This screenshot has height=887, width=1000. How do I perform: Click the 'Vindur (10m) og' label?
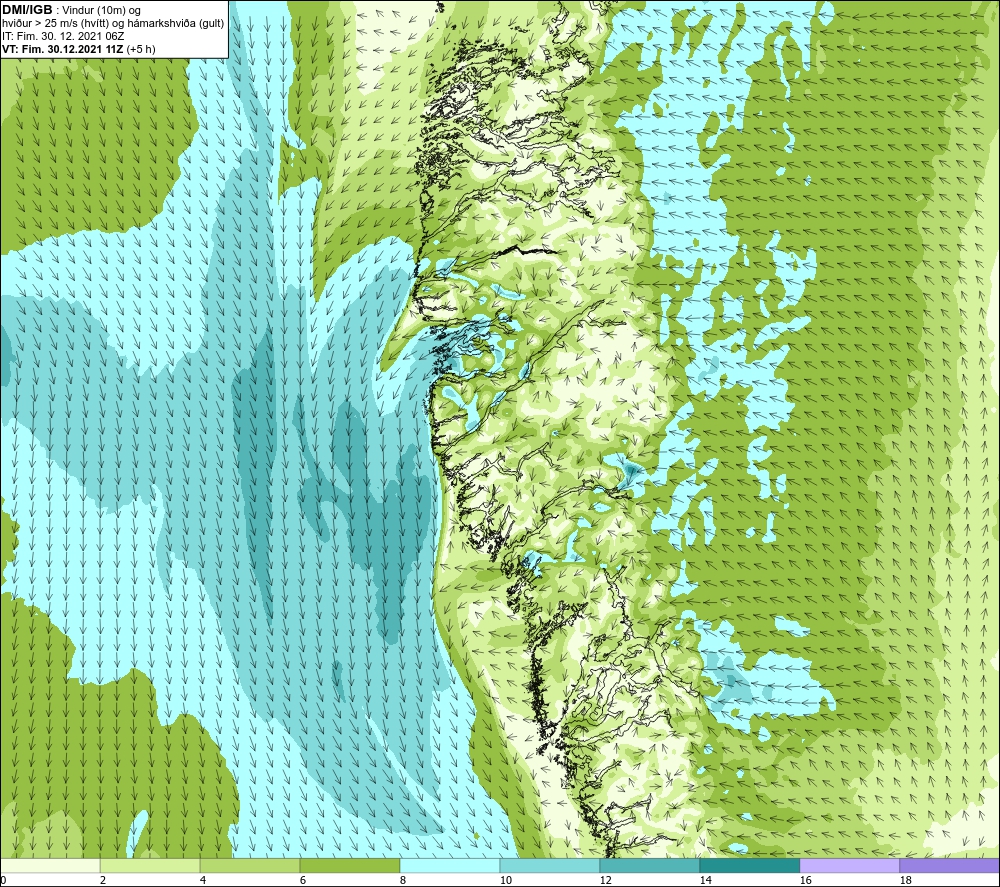point(101,11)
